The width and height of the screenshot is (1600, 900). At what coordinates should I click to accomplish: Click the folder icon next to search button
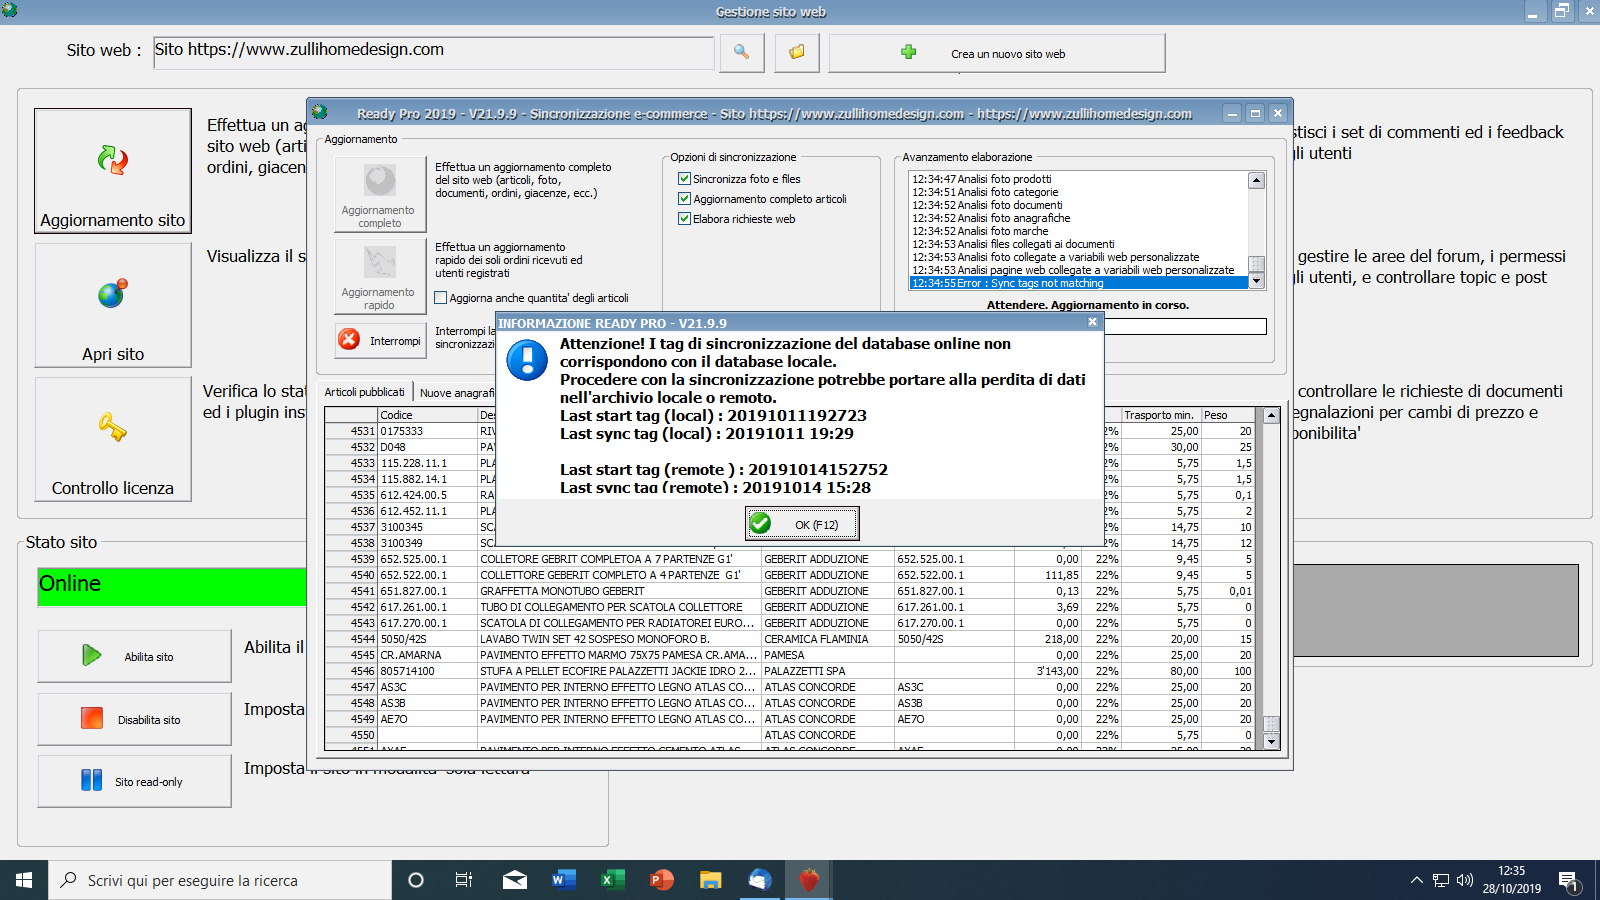pyautogui.click(x=796, y=52)
